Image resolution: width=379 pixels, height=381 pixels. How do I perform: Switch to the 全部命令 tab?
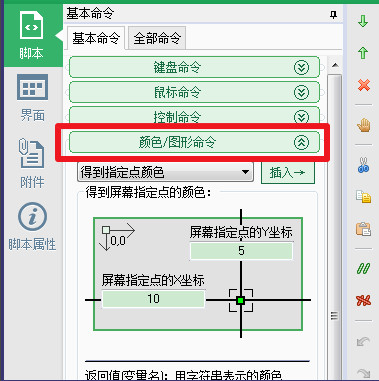click(157, 38)
